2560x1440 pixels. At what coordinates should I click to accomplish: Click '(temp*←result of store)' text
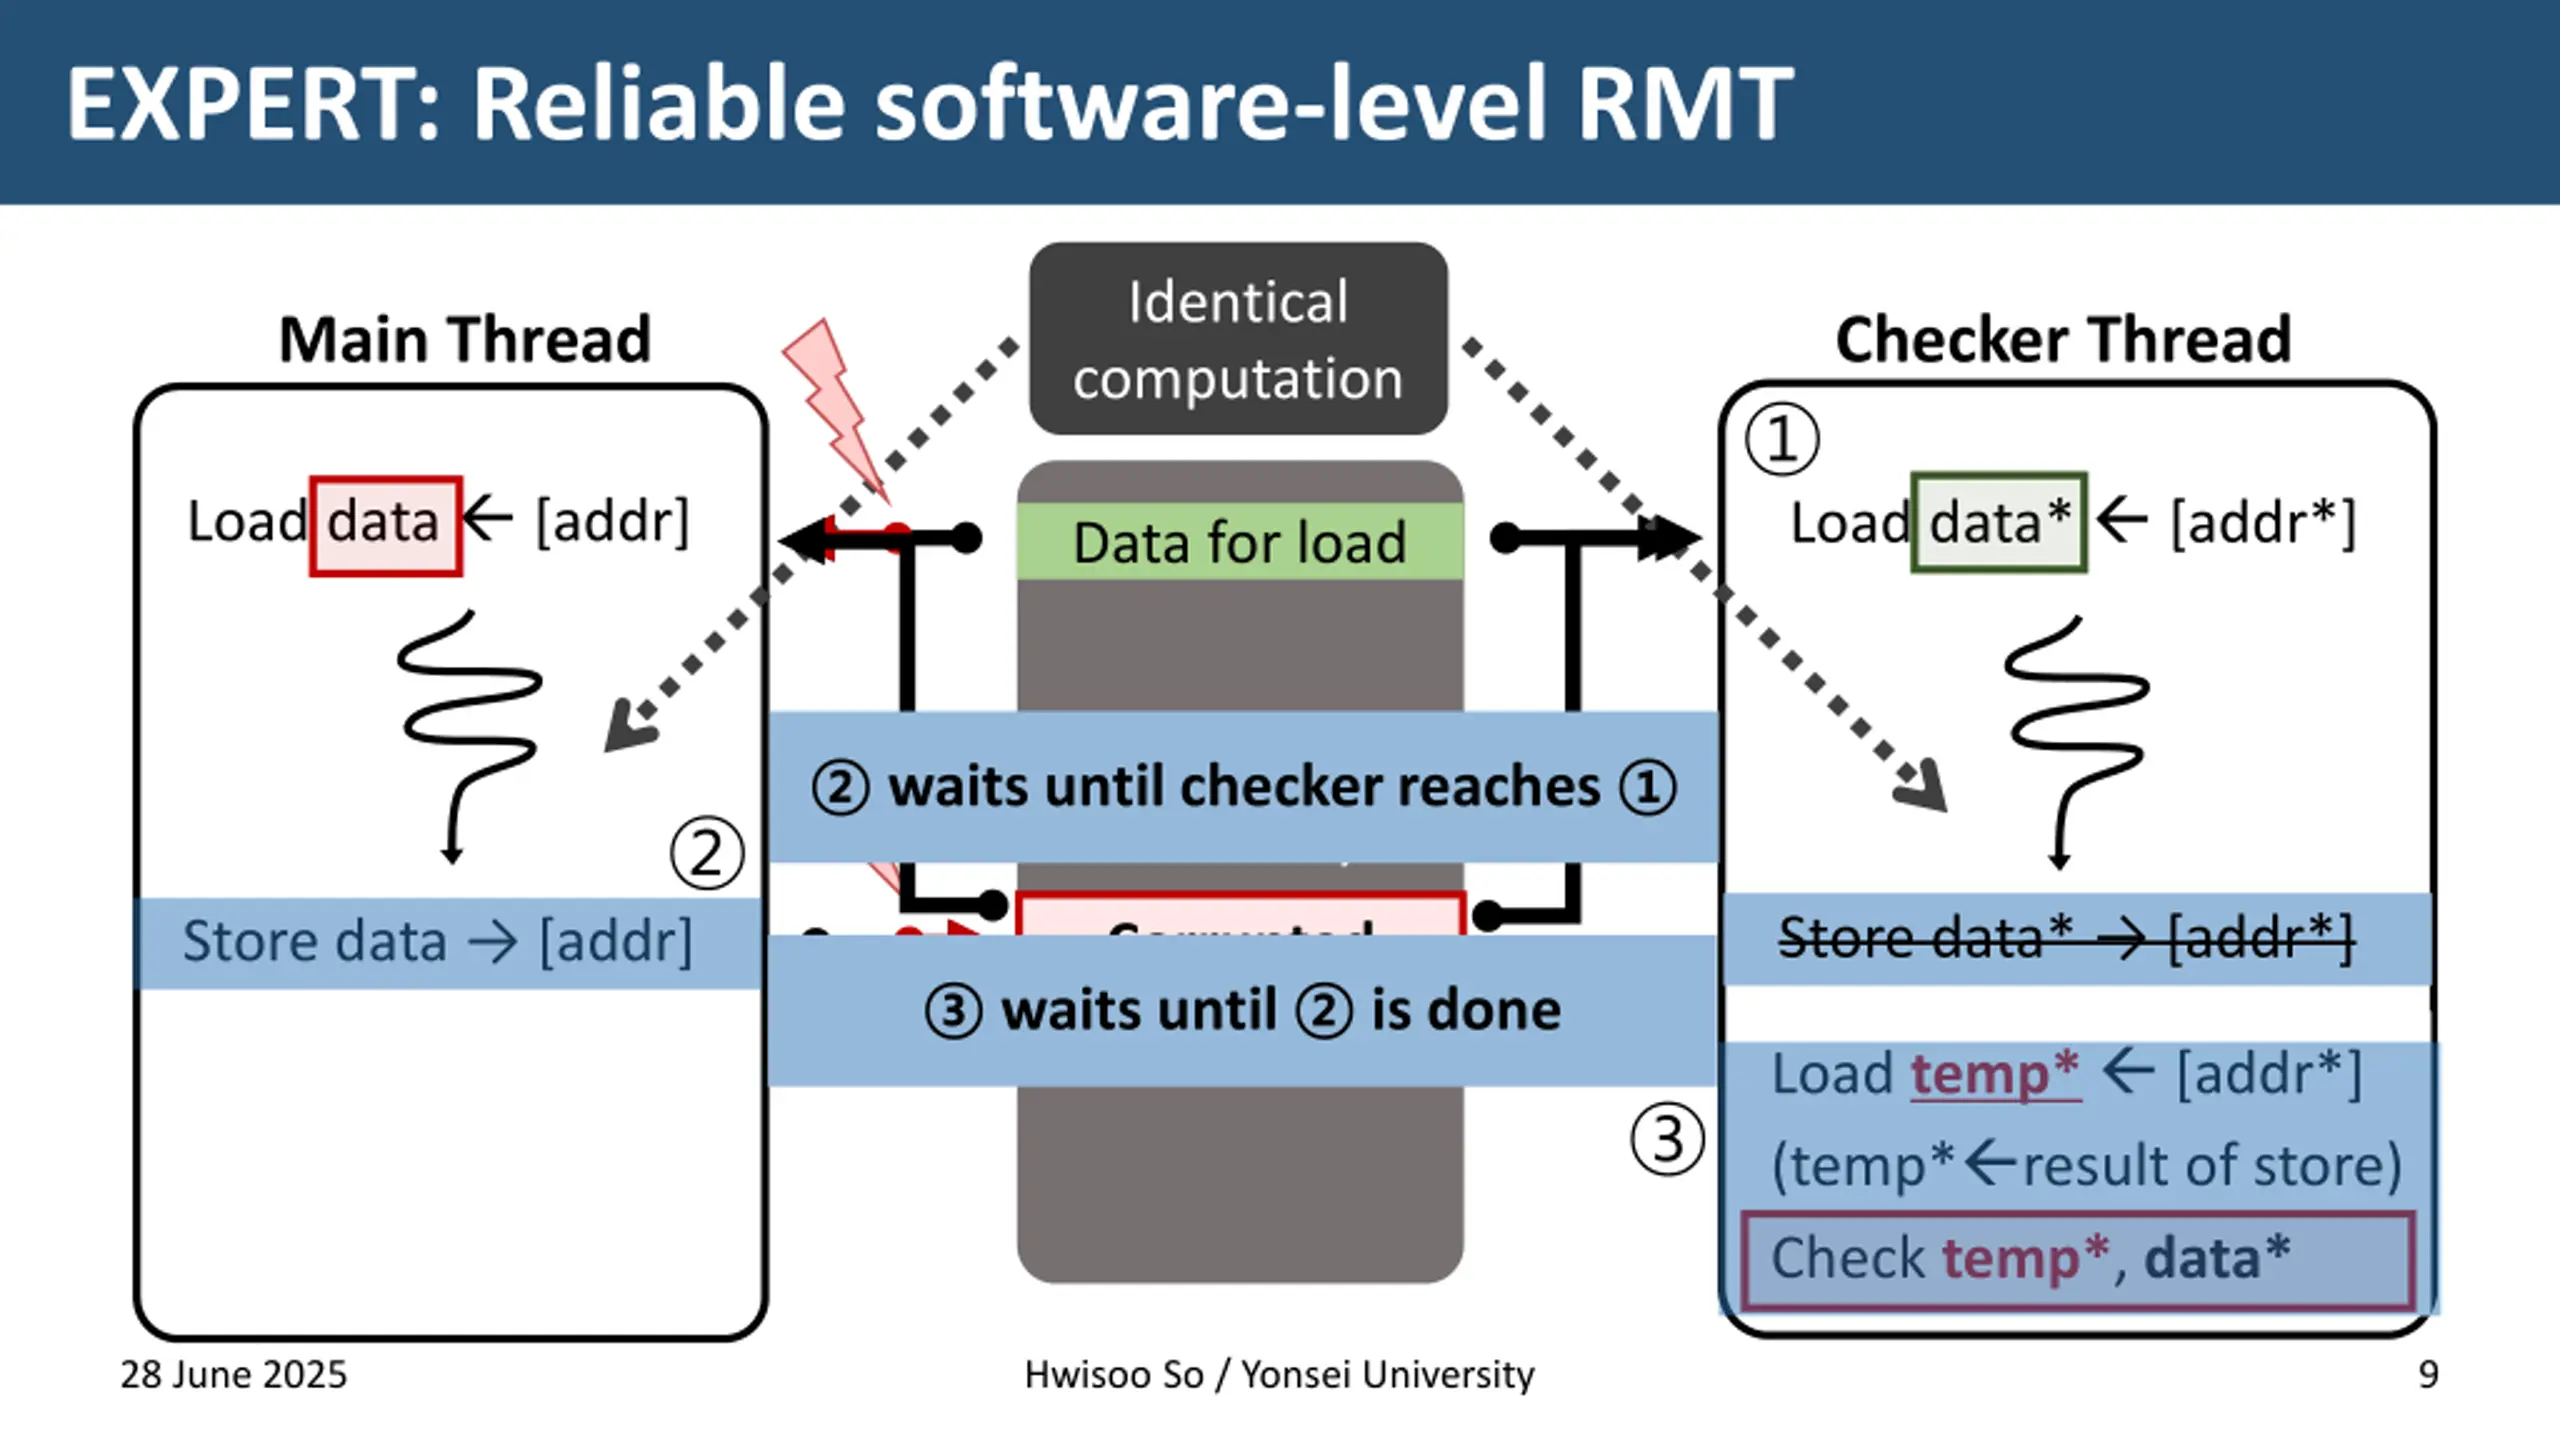[x=2086, y=1165]
